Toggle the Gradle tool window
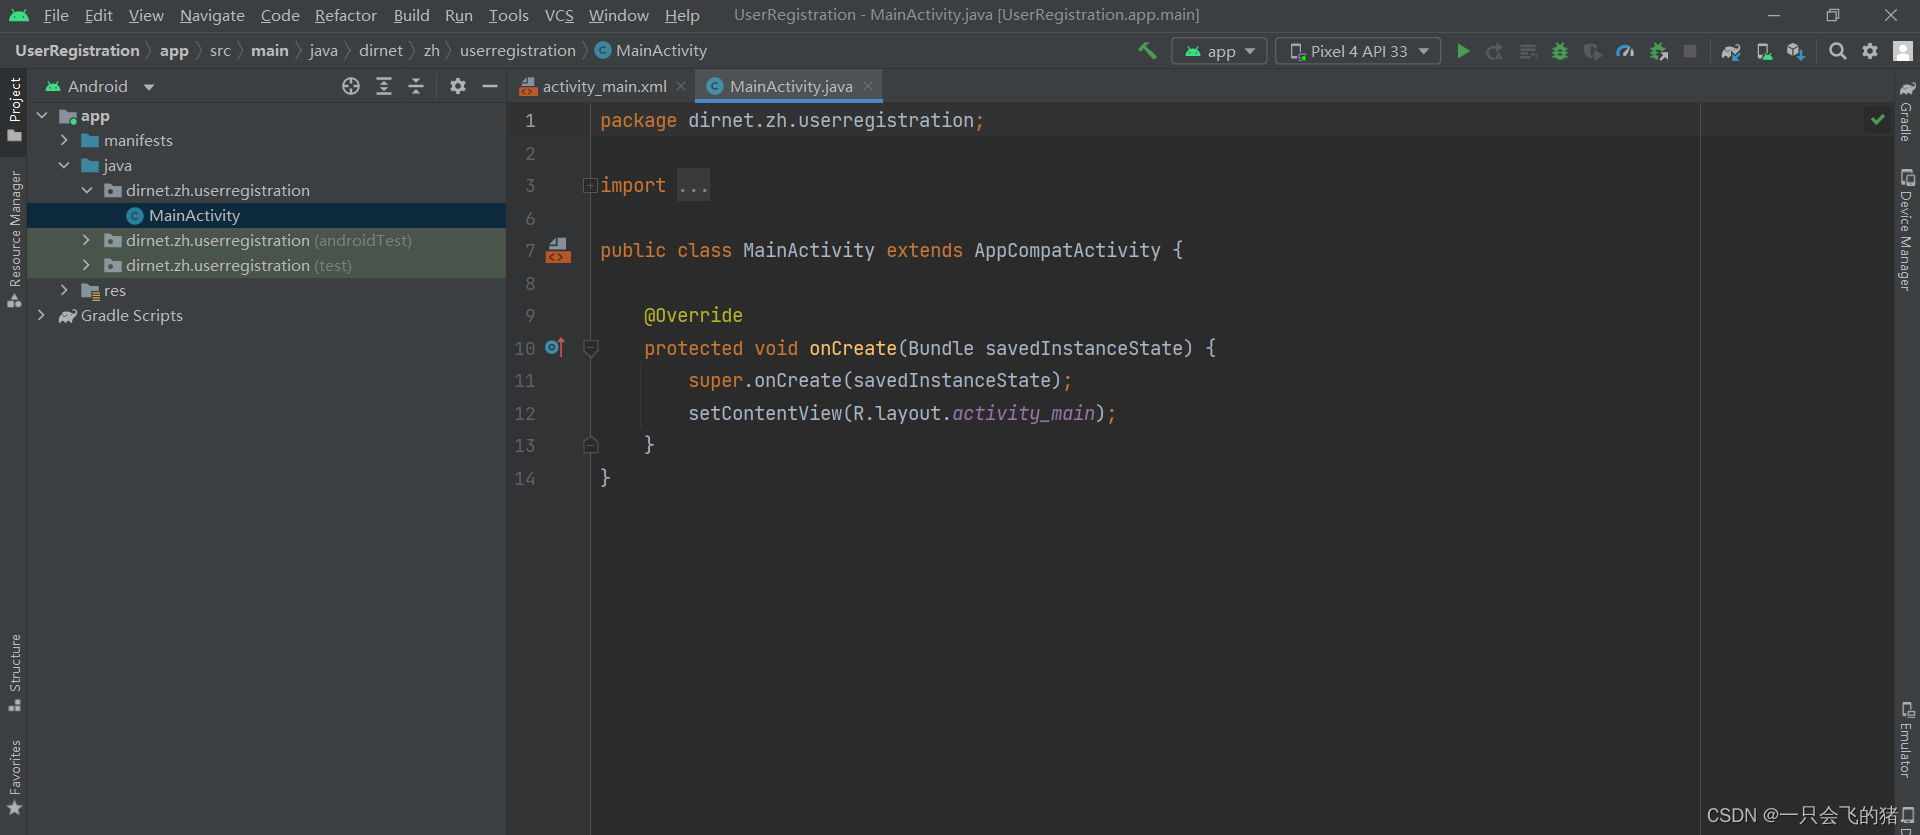 pos(1907,111)
